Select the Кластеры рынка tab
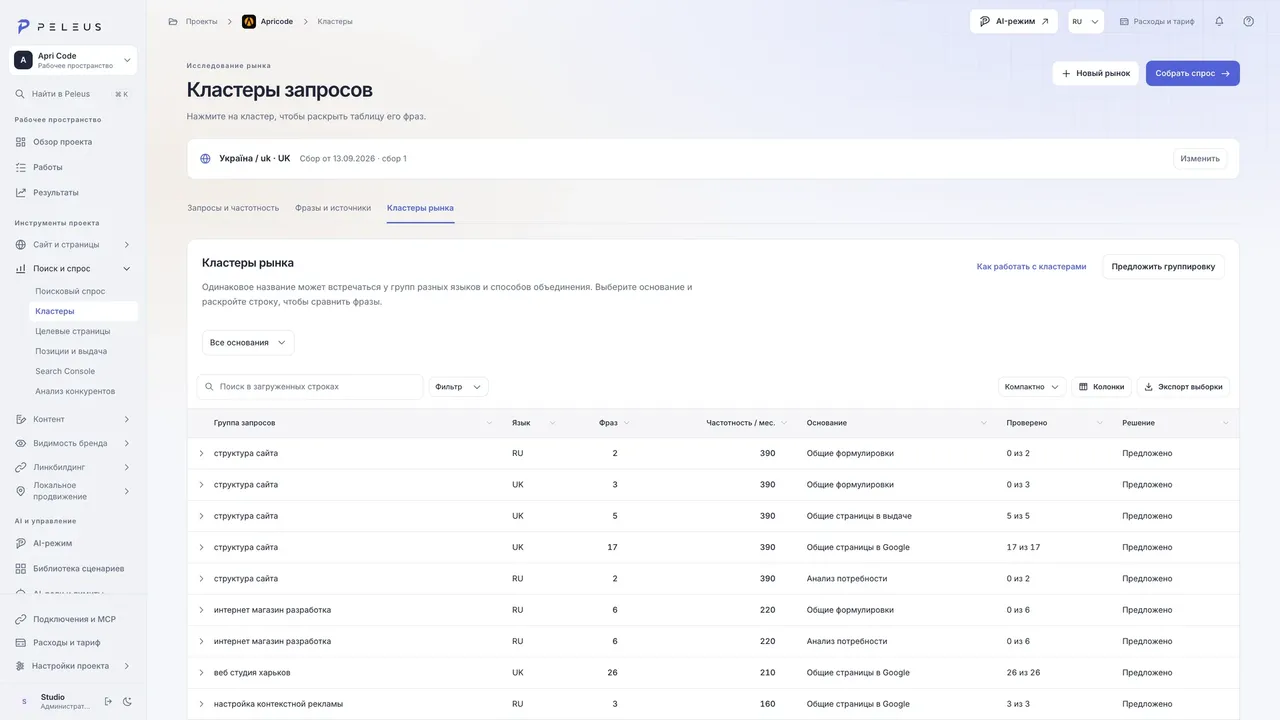1280x720 pixels. 420,208
